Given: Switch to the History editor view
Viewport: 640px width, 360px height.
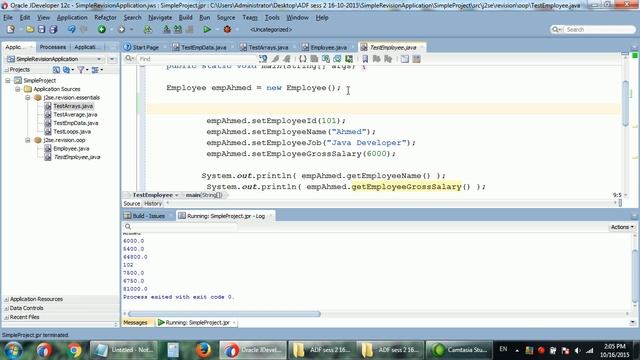Looking at the screenshot, I should click(153, 203).
